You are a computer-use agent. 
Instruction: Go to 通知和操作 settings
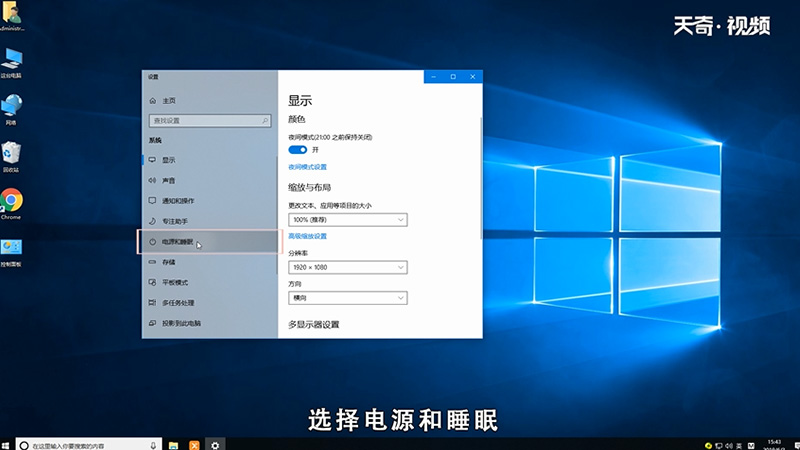pos(210,201)
